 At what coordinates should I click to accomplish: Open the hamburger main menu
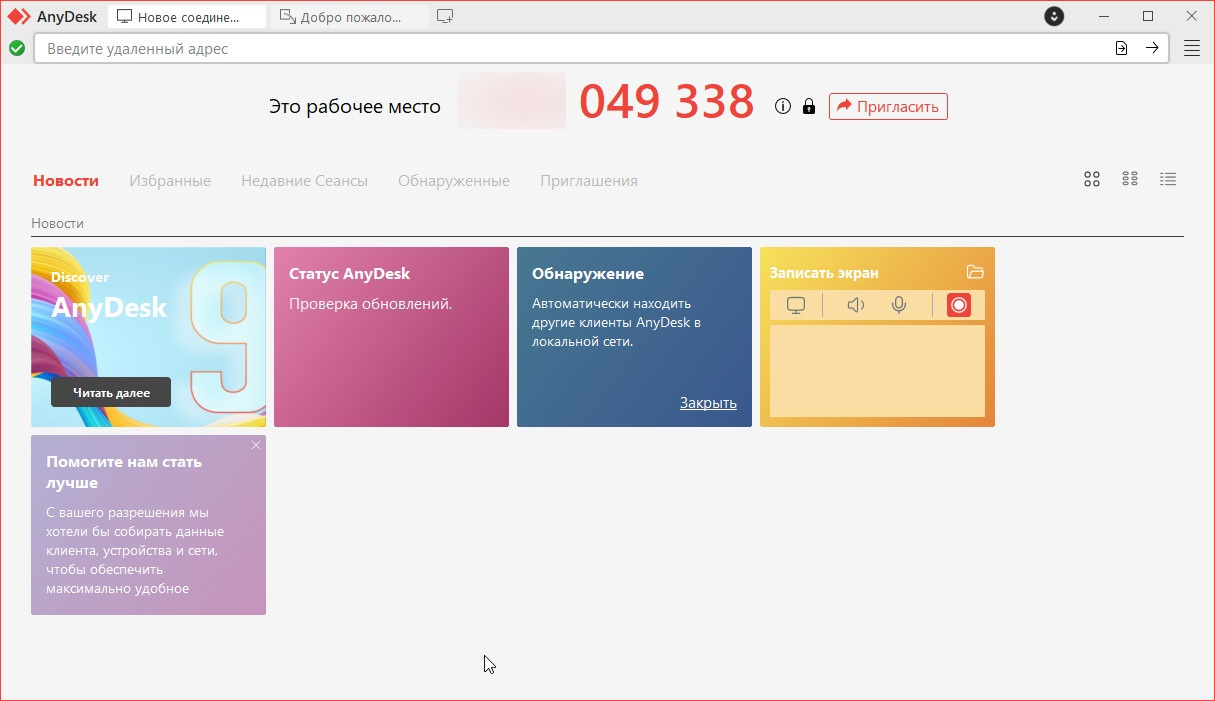[1192, 48]
